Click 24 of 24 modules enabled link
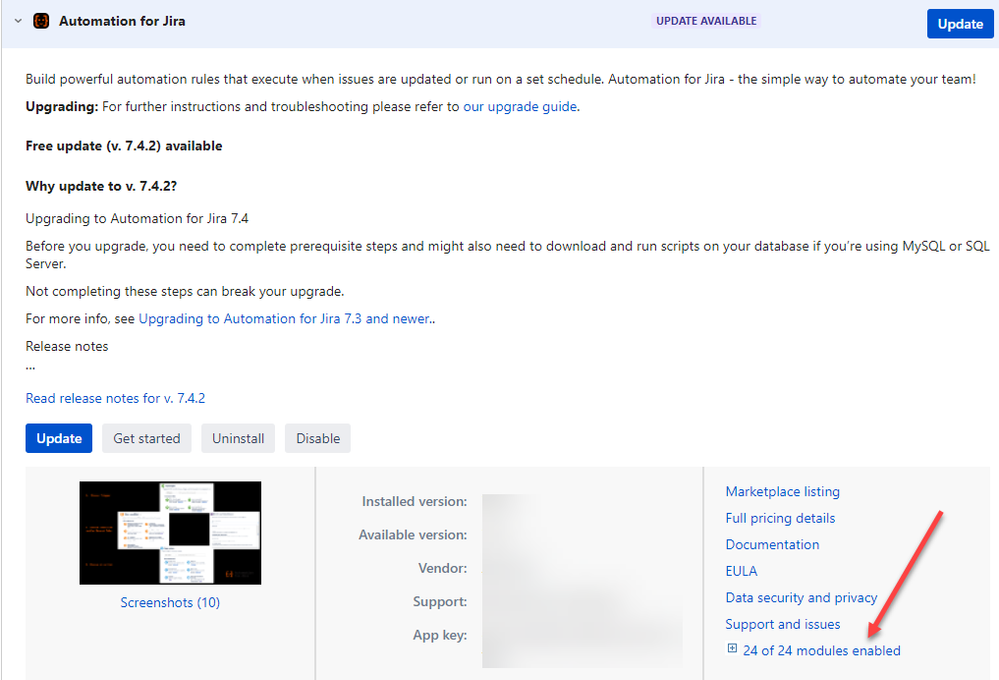 point(821,651)
